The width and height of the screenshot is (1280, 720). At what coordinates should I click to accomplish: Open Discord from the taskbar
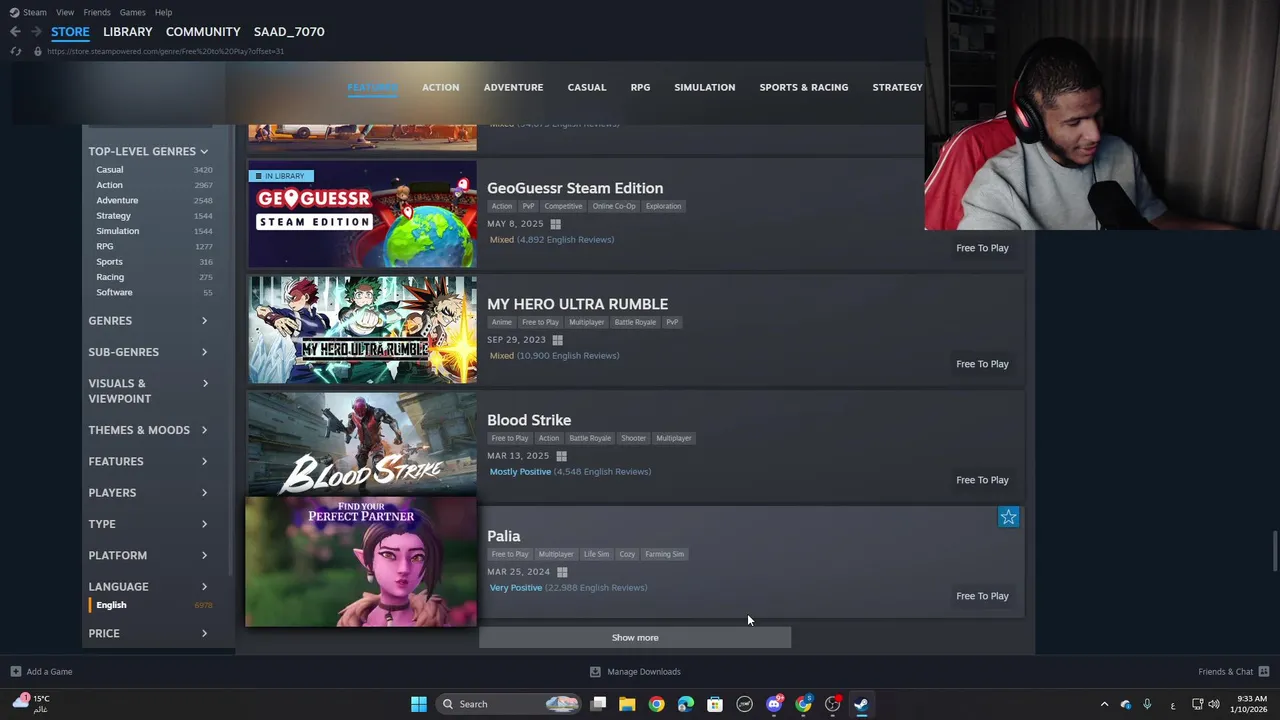(x=774, y=704)
